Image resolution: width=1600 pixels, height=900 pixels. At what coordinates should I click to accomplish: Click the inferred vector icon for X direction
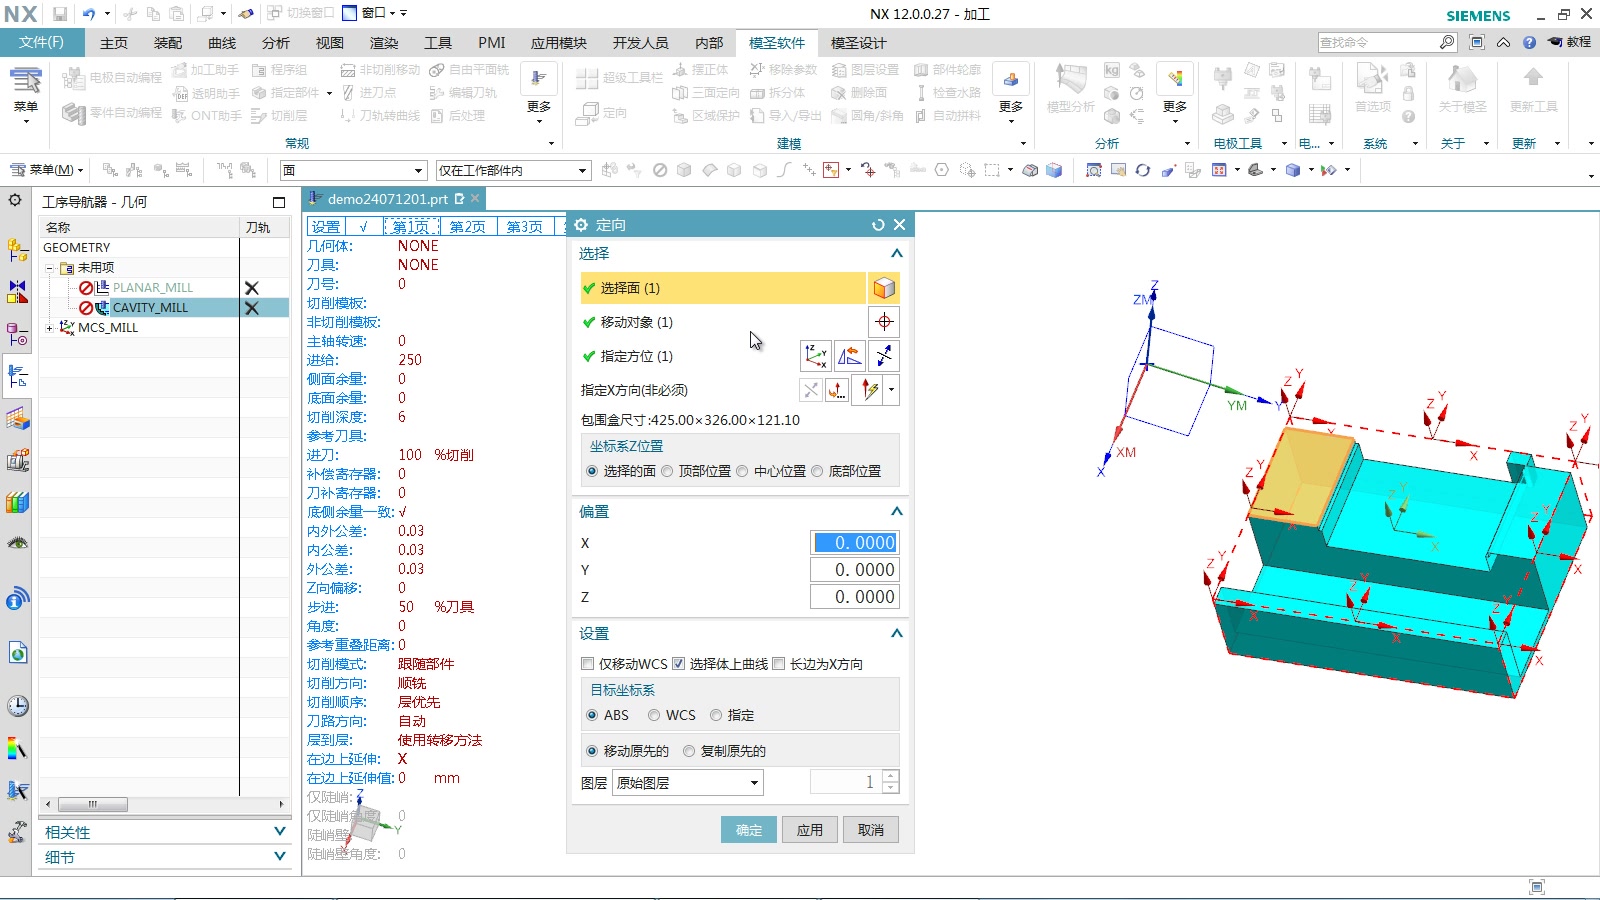click(868, 390)
